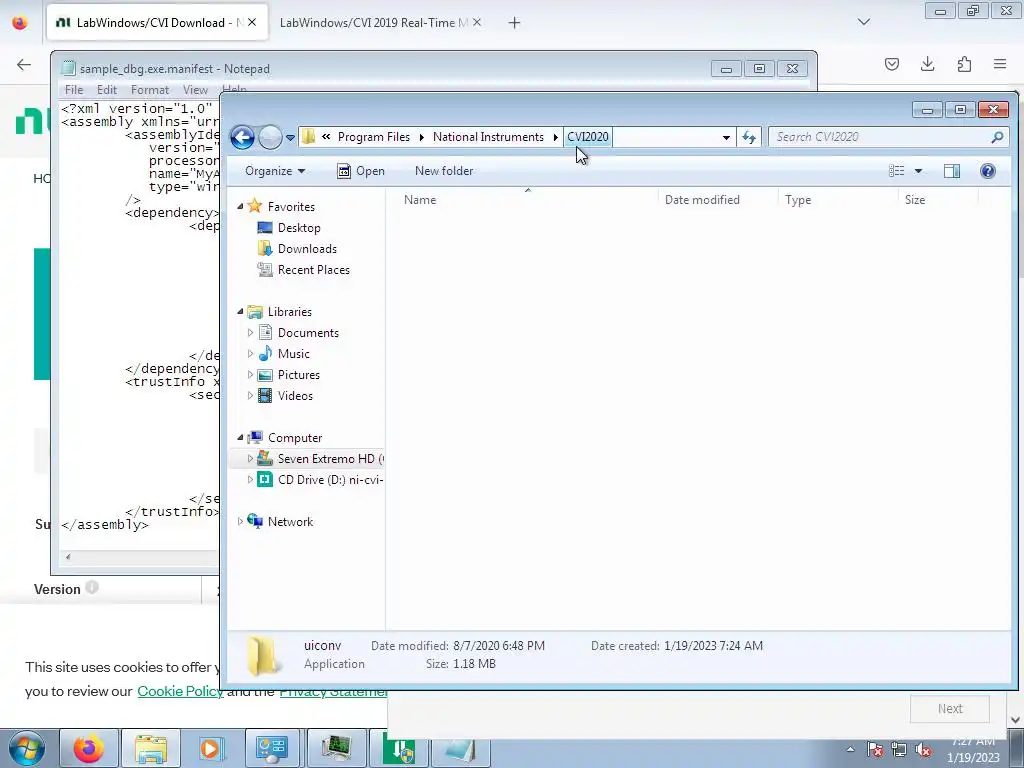Select Desktop in Favorites
This screenshot has height=768, width=1024.
(x=299, y=228)
